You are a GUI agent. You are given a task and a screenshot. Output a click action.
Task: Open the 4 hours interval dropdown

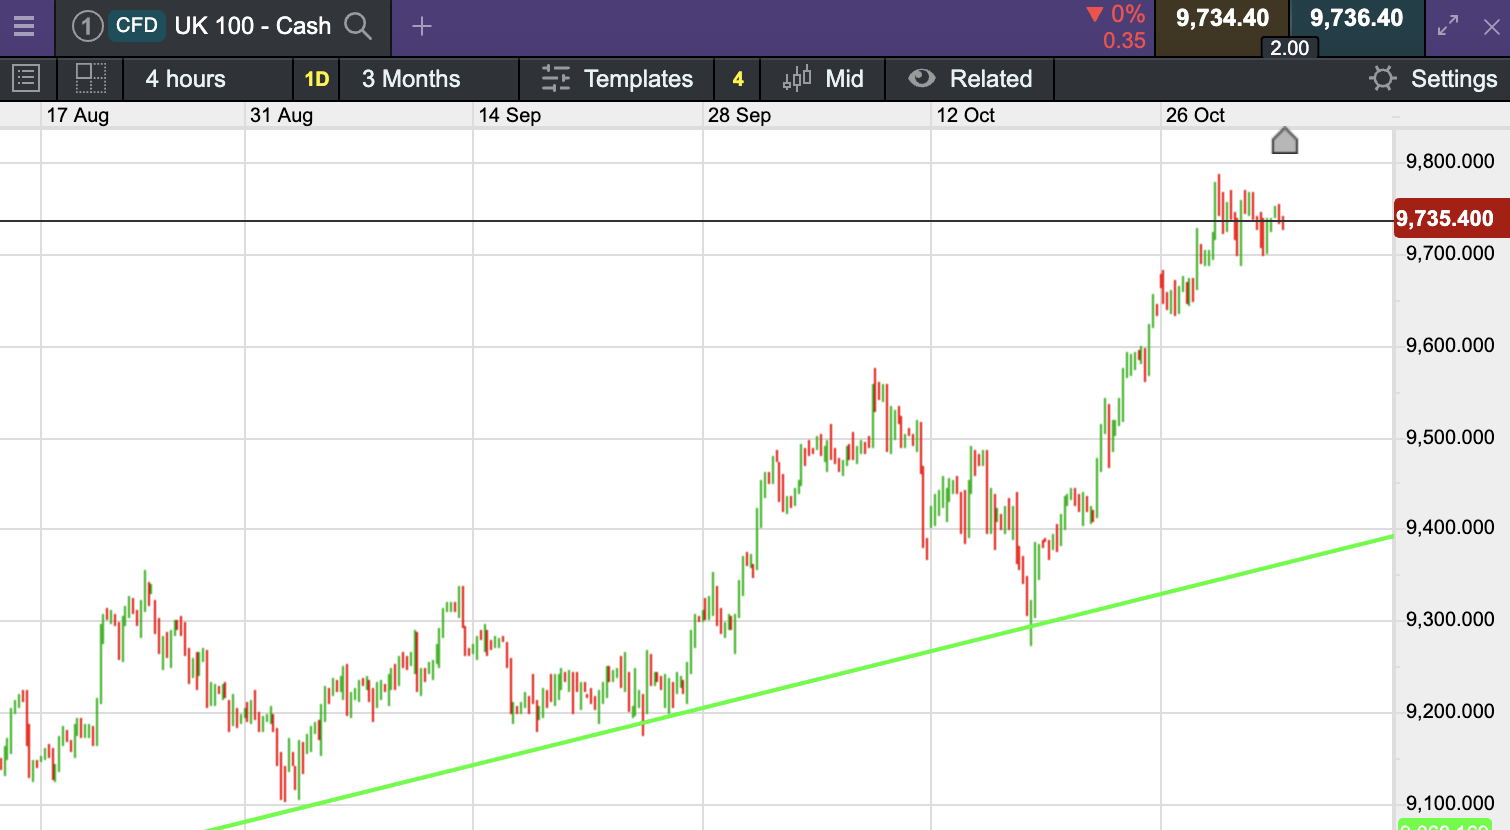[x=186, y=79]
